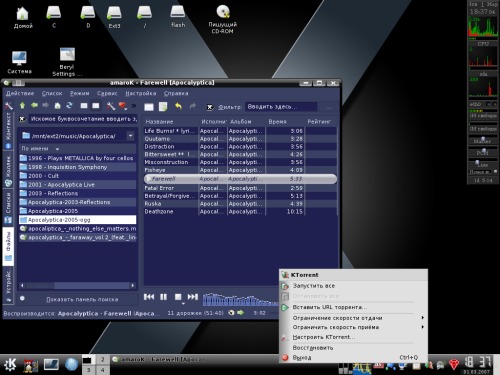This screenshot has width=500, height=375.
Task: Go up one folder in amaroK file browser
Action: click(22, 106)
